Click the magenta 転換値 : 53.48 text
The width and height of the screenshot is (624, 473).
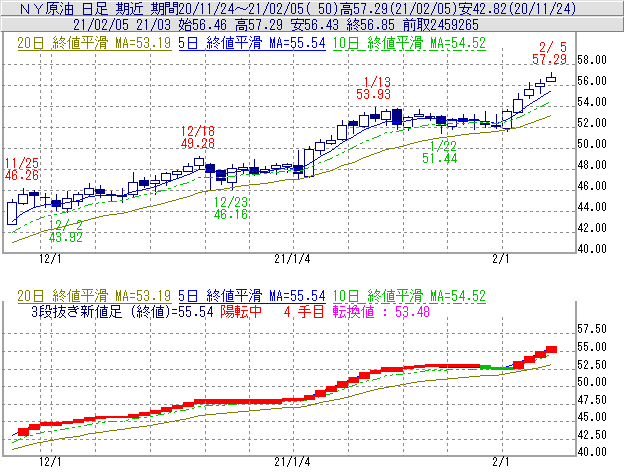click(381, 311)
